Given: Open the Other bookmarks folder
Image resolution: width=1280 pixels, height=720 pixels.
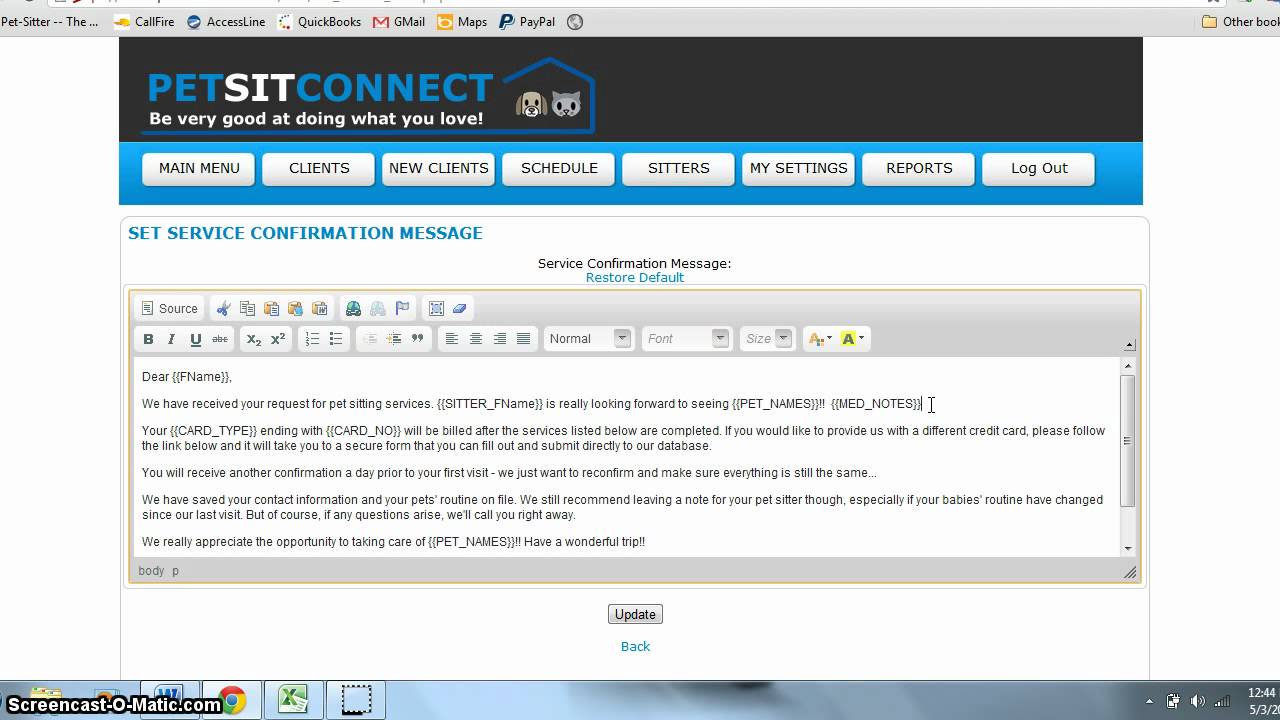Looking at the screenshot, I should (x=1240, y=22).
